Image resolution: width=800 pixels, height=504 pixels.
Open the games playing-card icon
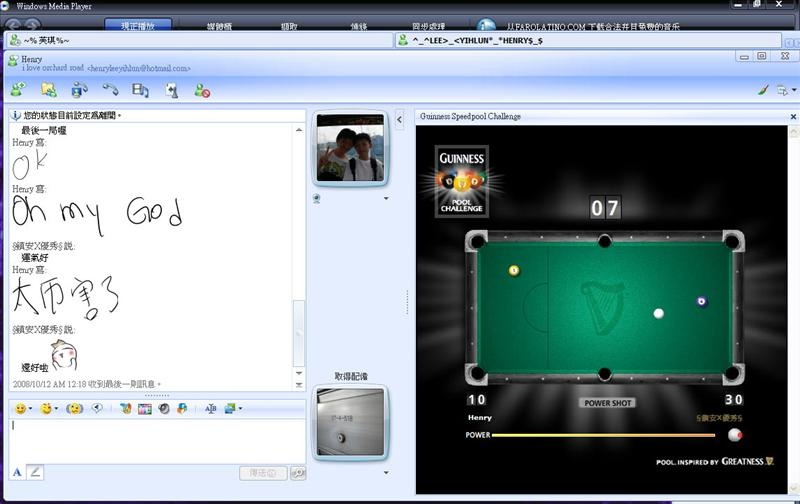pyautogui.click(x=172, y=91)
